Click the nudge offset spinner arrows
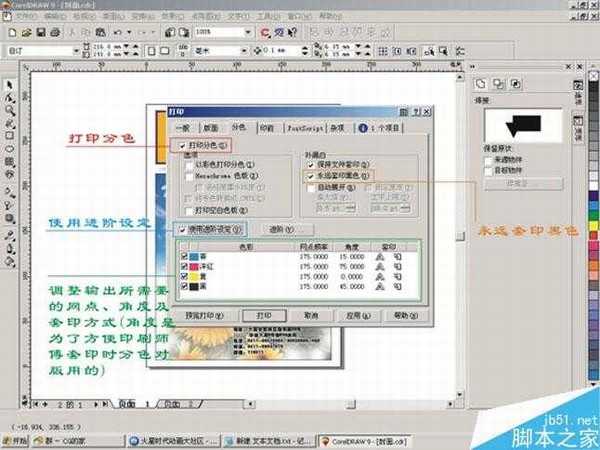 tap(305, 51)
